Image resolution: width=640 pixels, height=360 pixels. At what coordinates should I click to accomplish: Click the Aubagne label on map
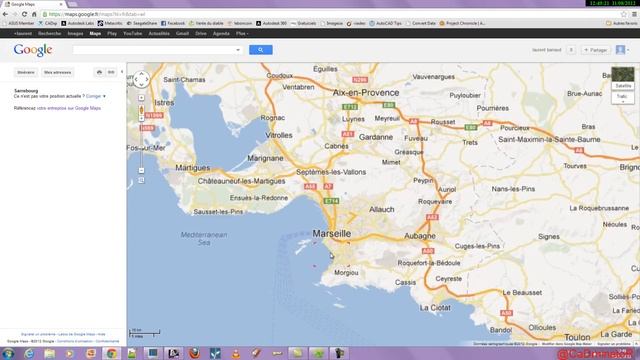click(x=420, y=236)
